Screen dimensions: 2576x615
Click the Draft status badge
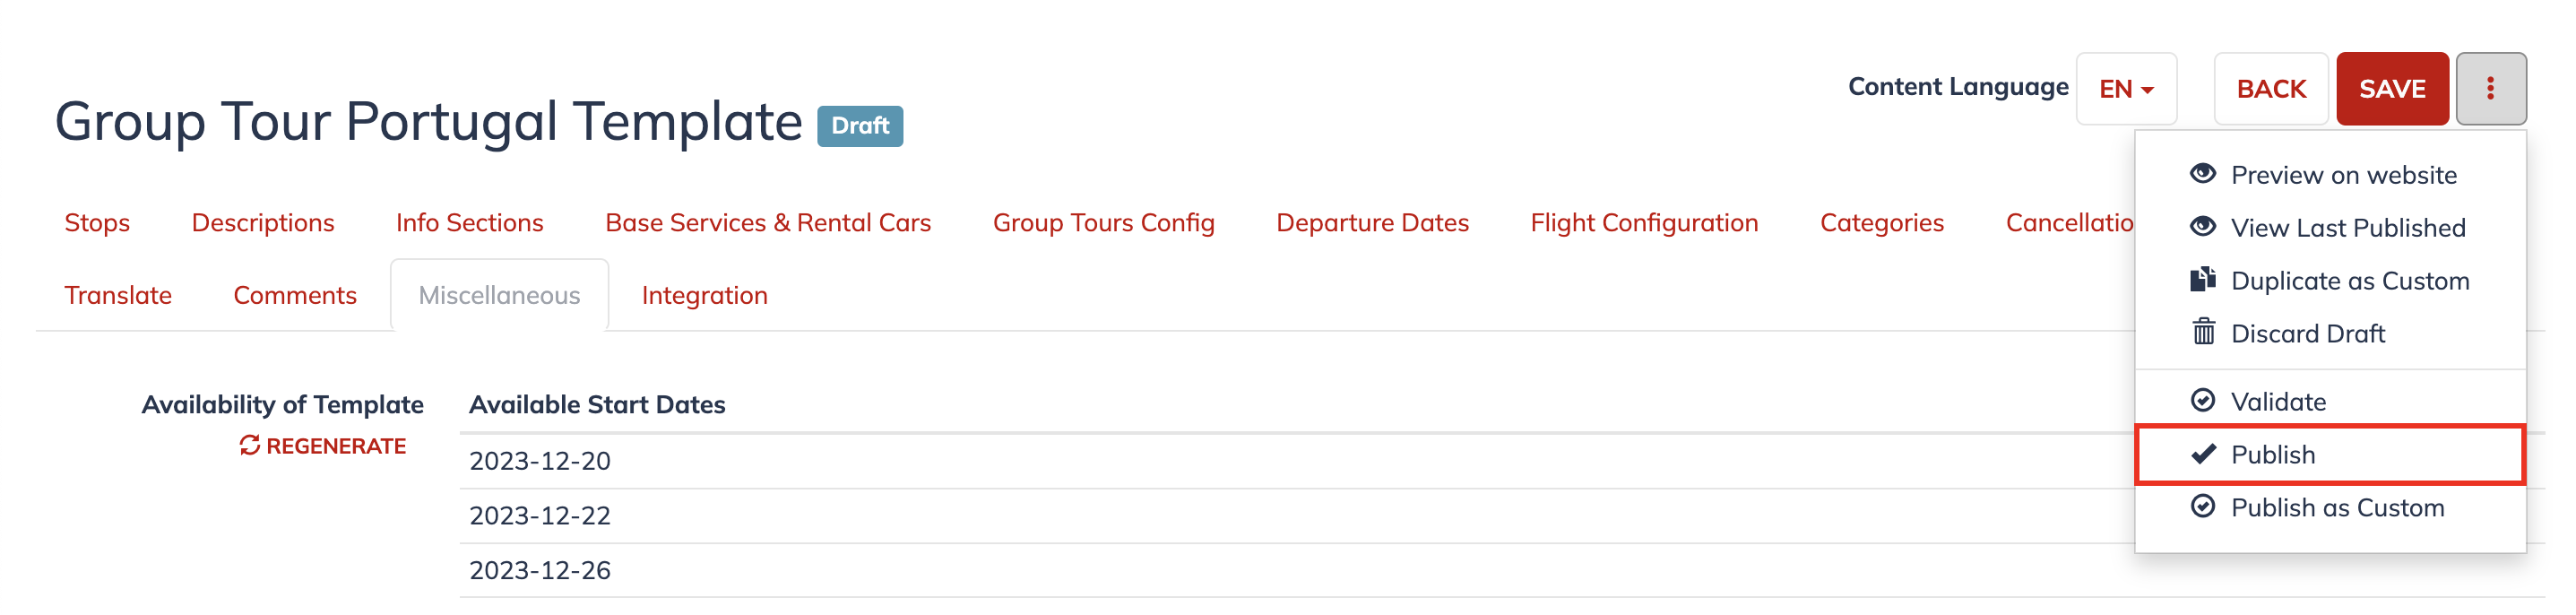tap(860, 126)
